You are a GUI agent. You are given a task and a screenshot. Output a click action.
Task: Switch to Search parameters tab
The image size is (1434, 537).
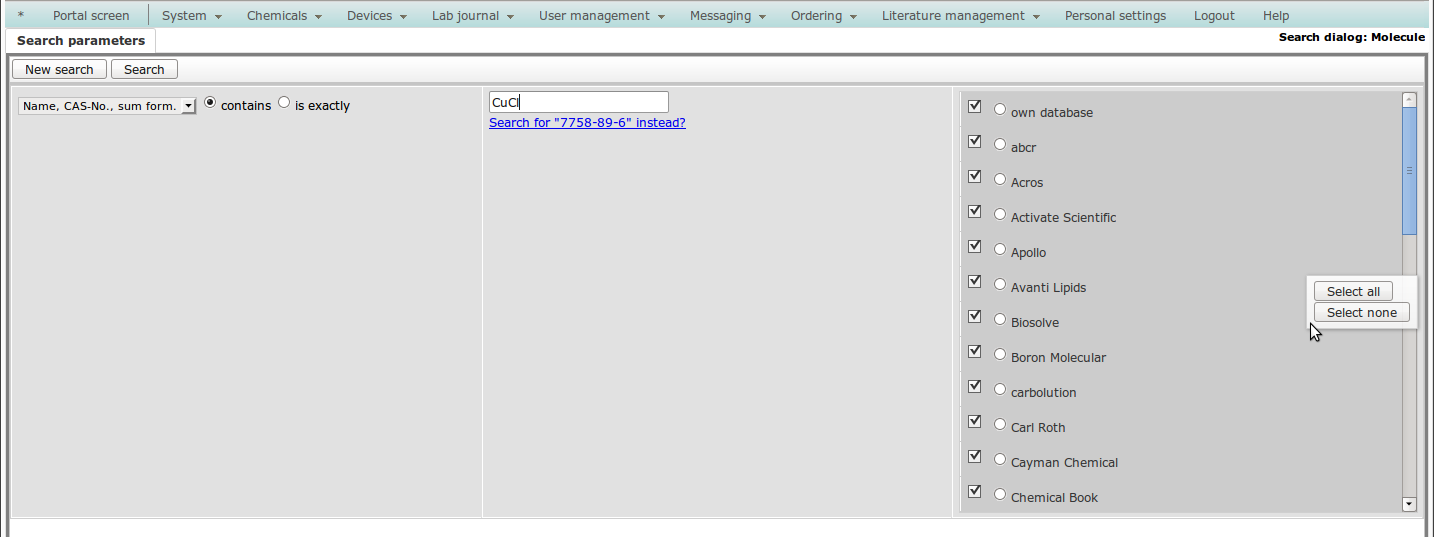coord(81,41)
